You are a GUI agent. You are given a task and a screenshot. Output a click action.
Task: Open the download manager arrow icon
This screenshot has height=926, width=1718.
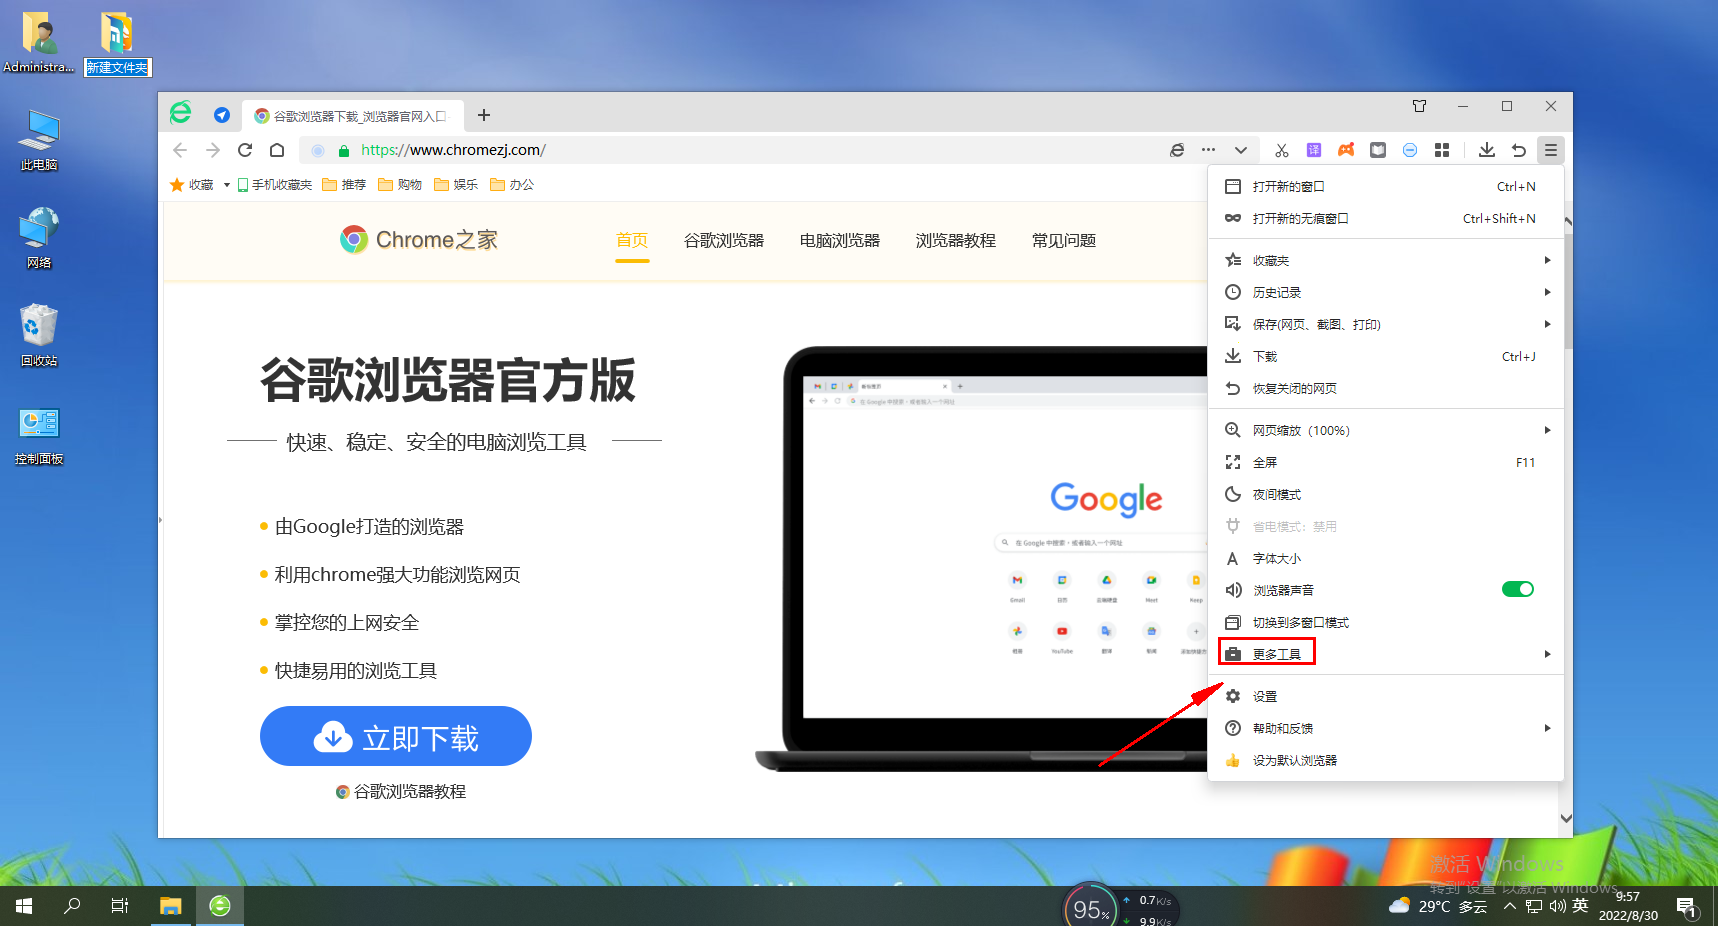click(x=1487, y=150)
